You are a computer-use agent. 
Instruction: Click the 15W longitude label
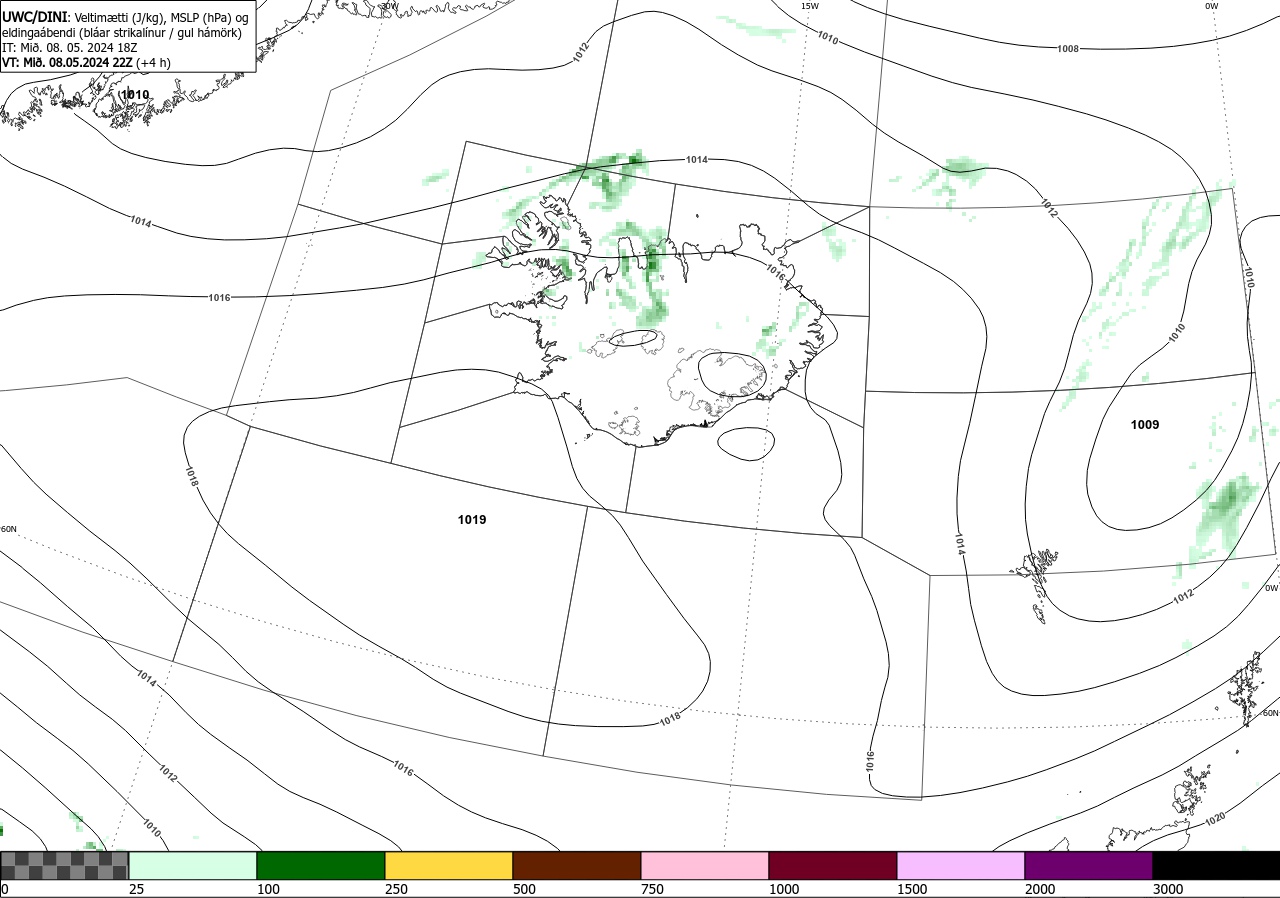810,6
